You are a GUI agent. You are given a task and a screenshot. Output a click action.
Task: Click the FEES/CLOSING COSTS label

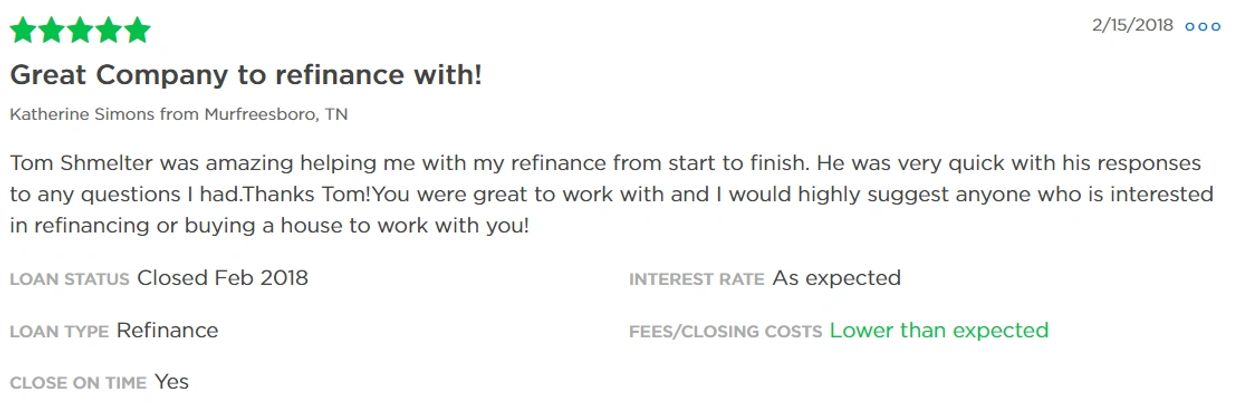[x=725, y=331]
